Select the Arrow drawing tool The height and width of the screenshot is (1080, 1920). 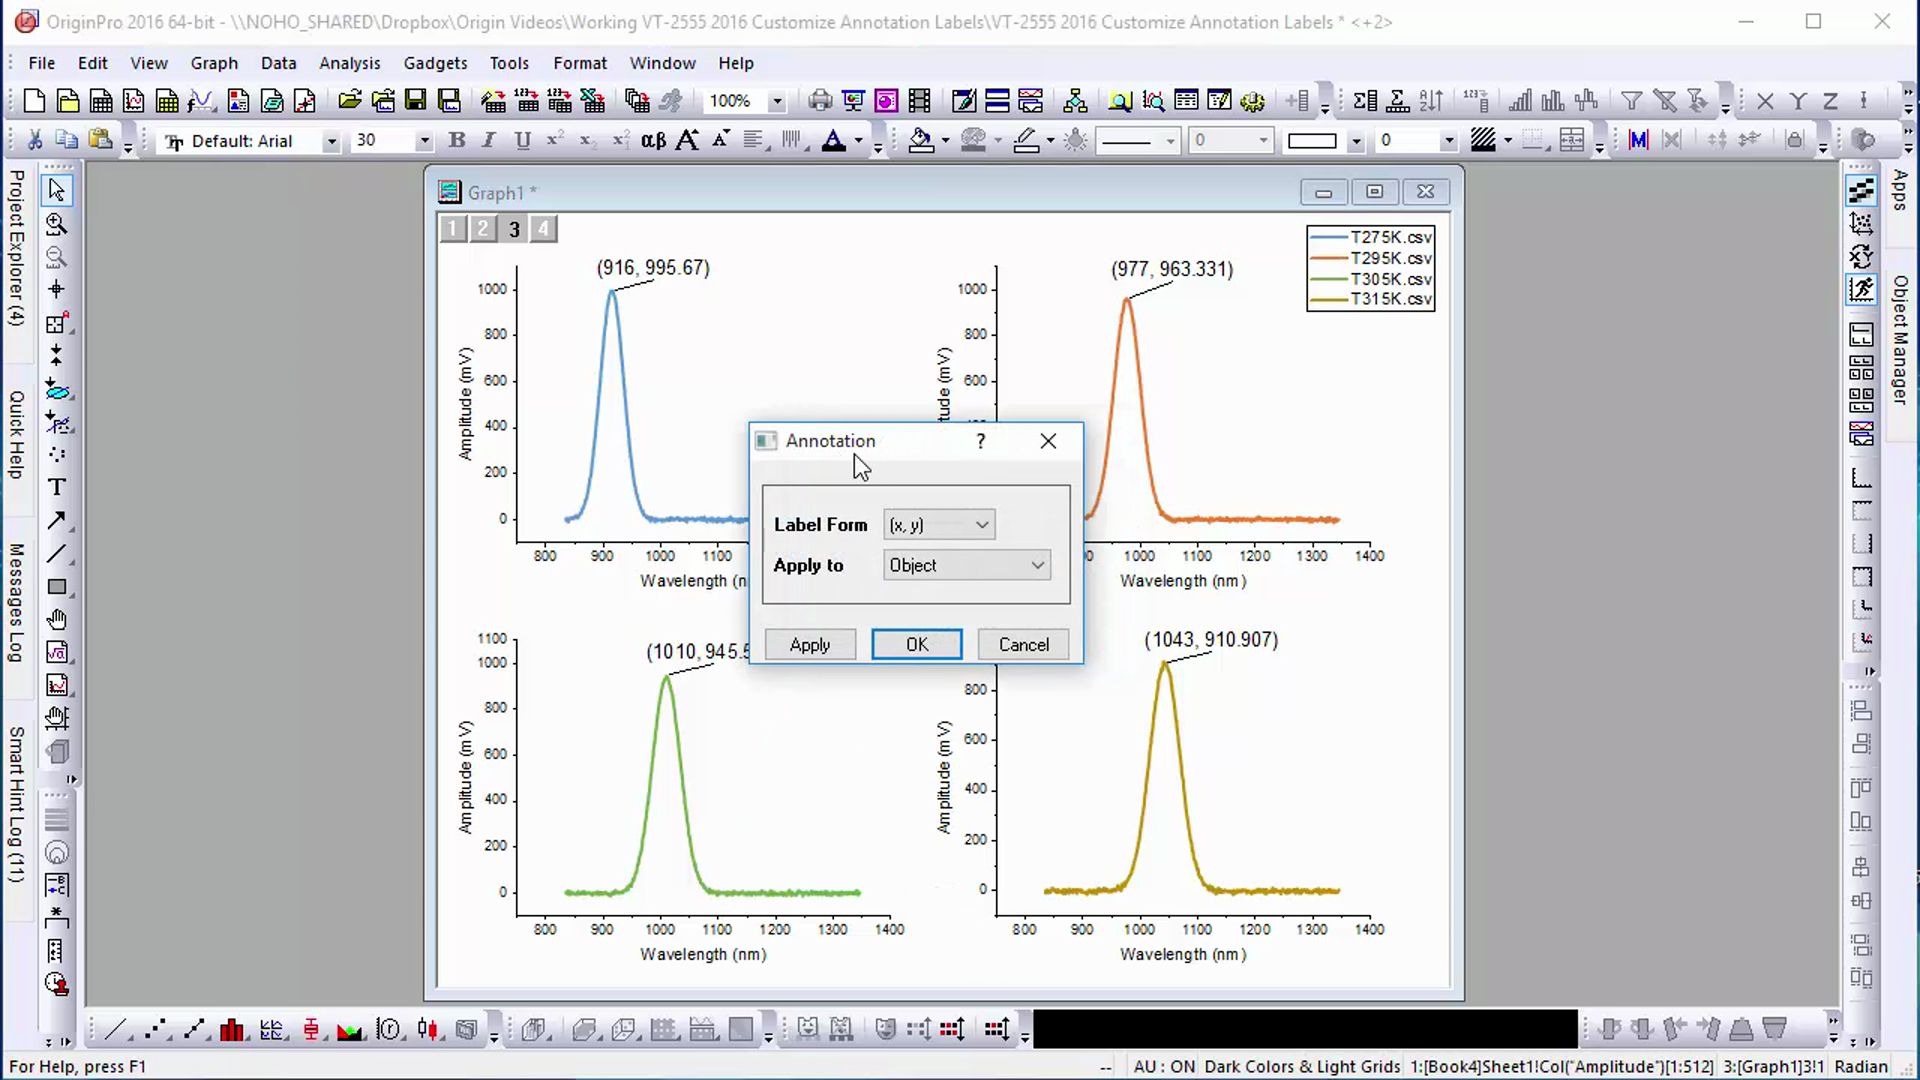pos(56,520)
